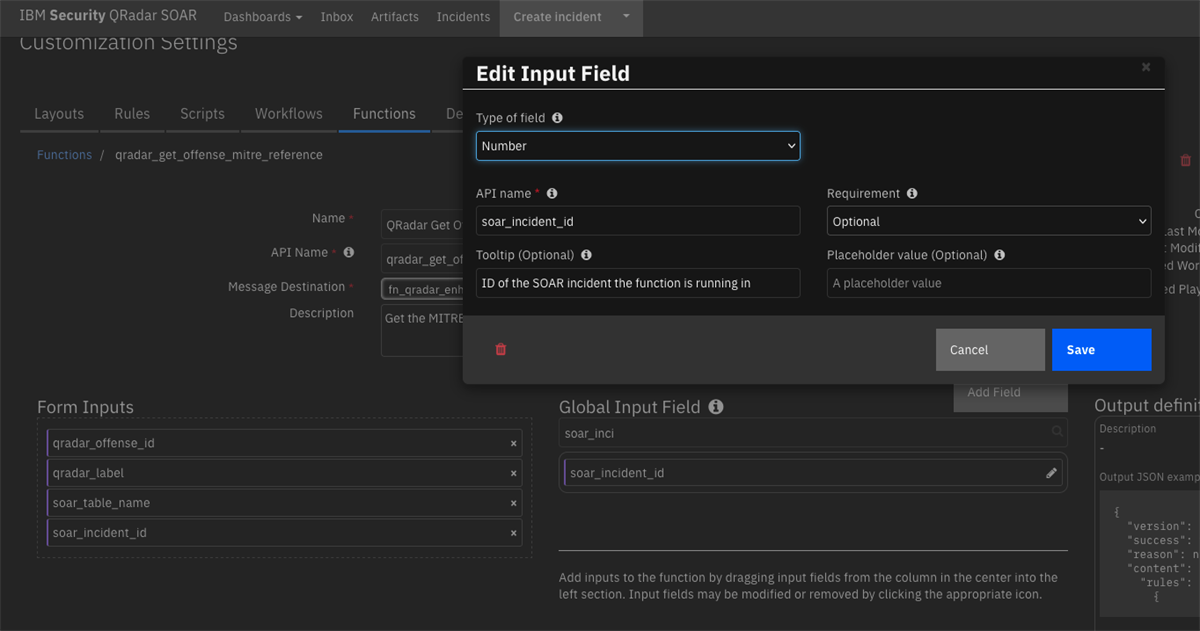Screen dimensions: 1200x631
Task: Click info icon next to Type of field
Action: point(557,118)
